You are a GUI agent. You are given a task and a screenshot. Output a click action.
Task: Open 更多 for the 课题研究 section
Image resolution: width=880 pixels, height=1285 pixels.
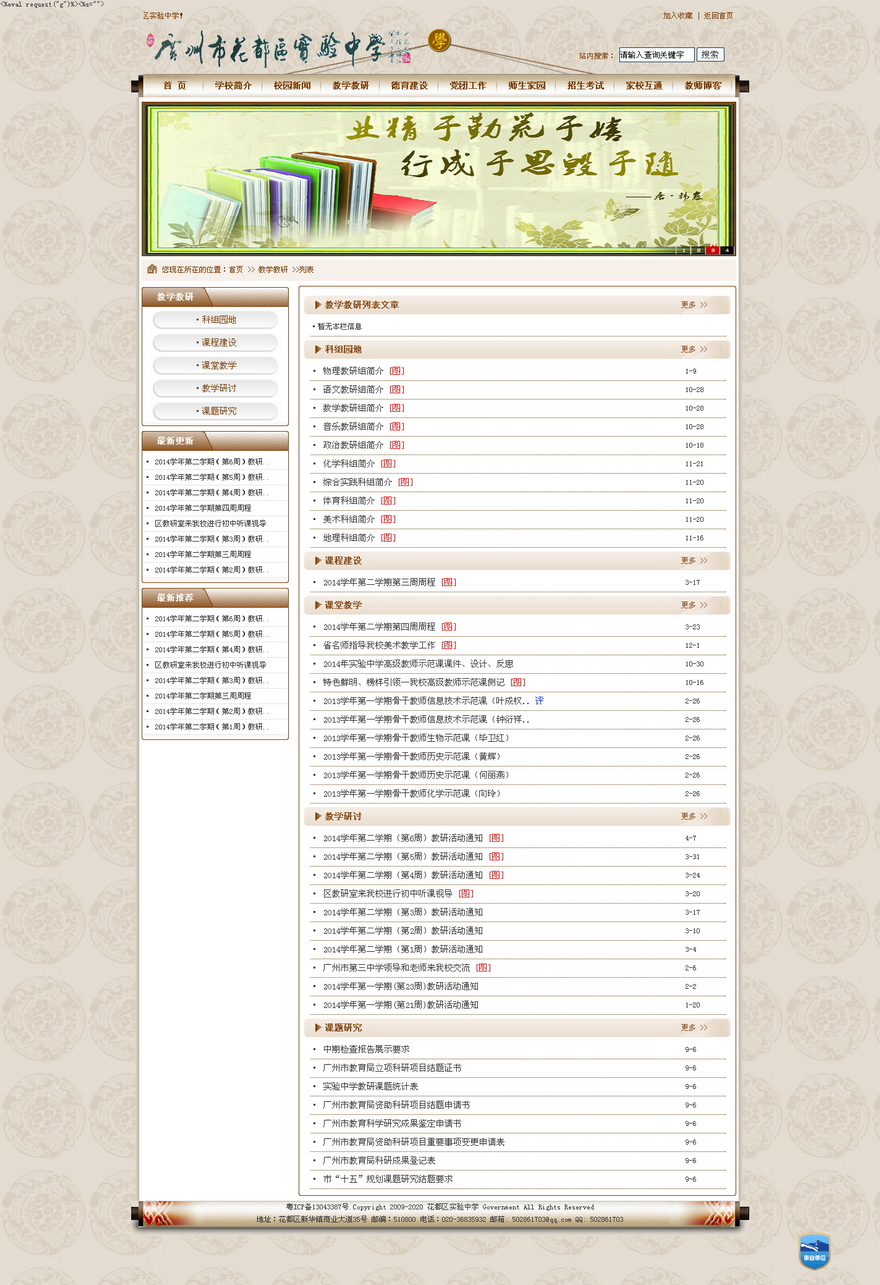694,1028
